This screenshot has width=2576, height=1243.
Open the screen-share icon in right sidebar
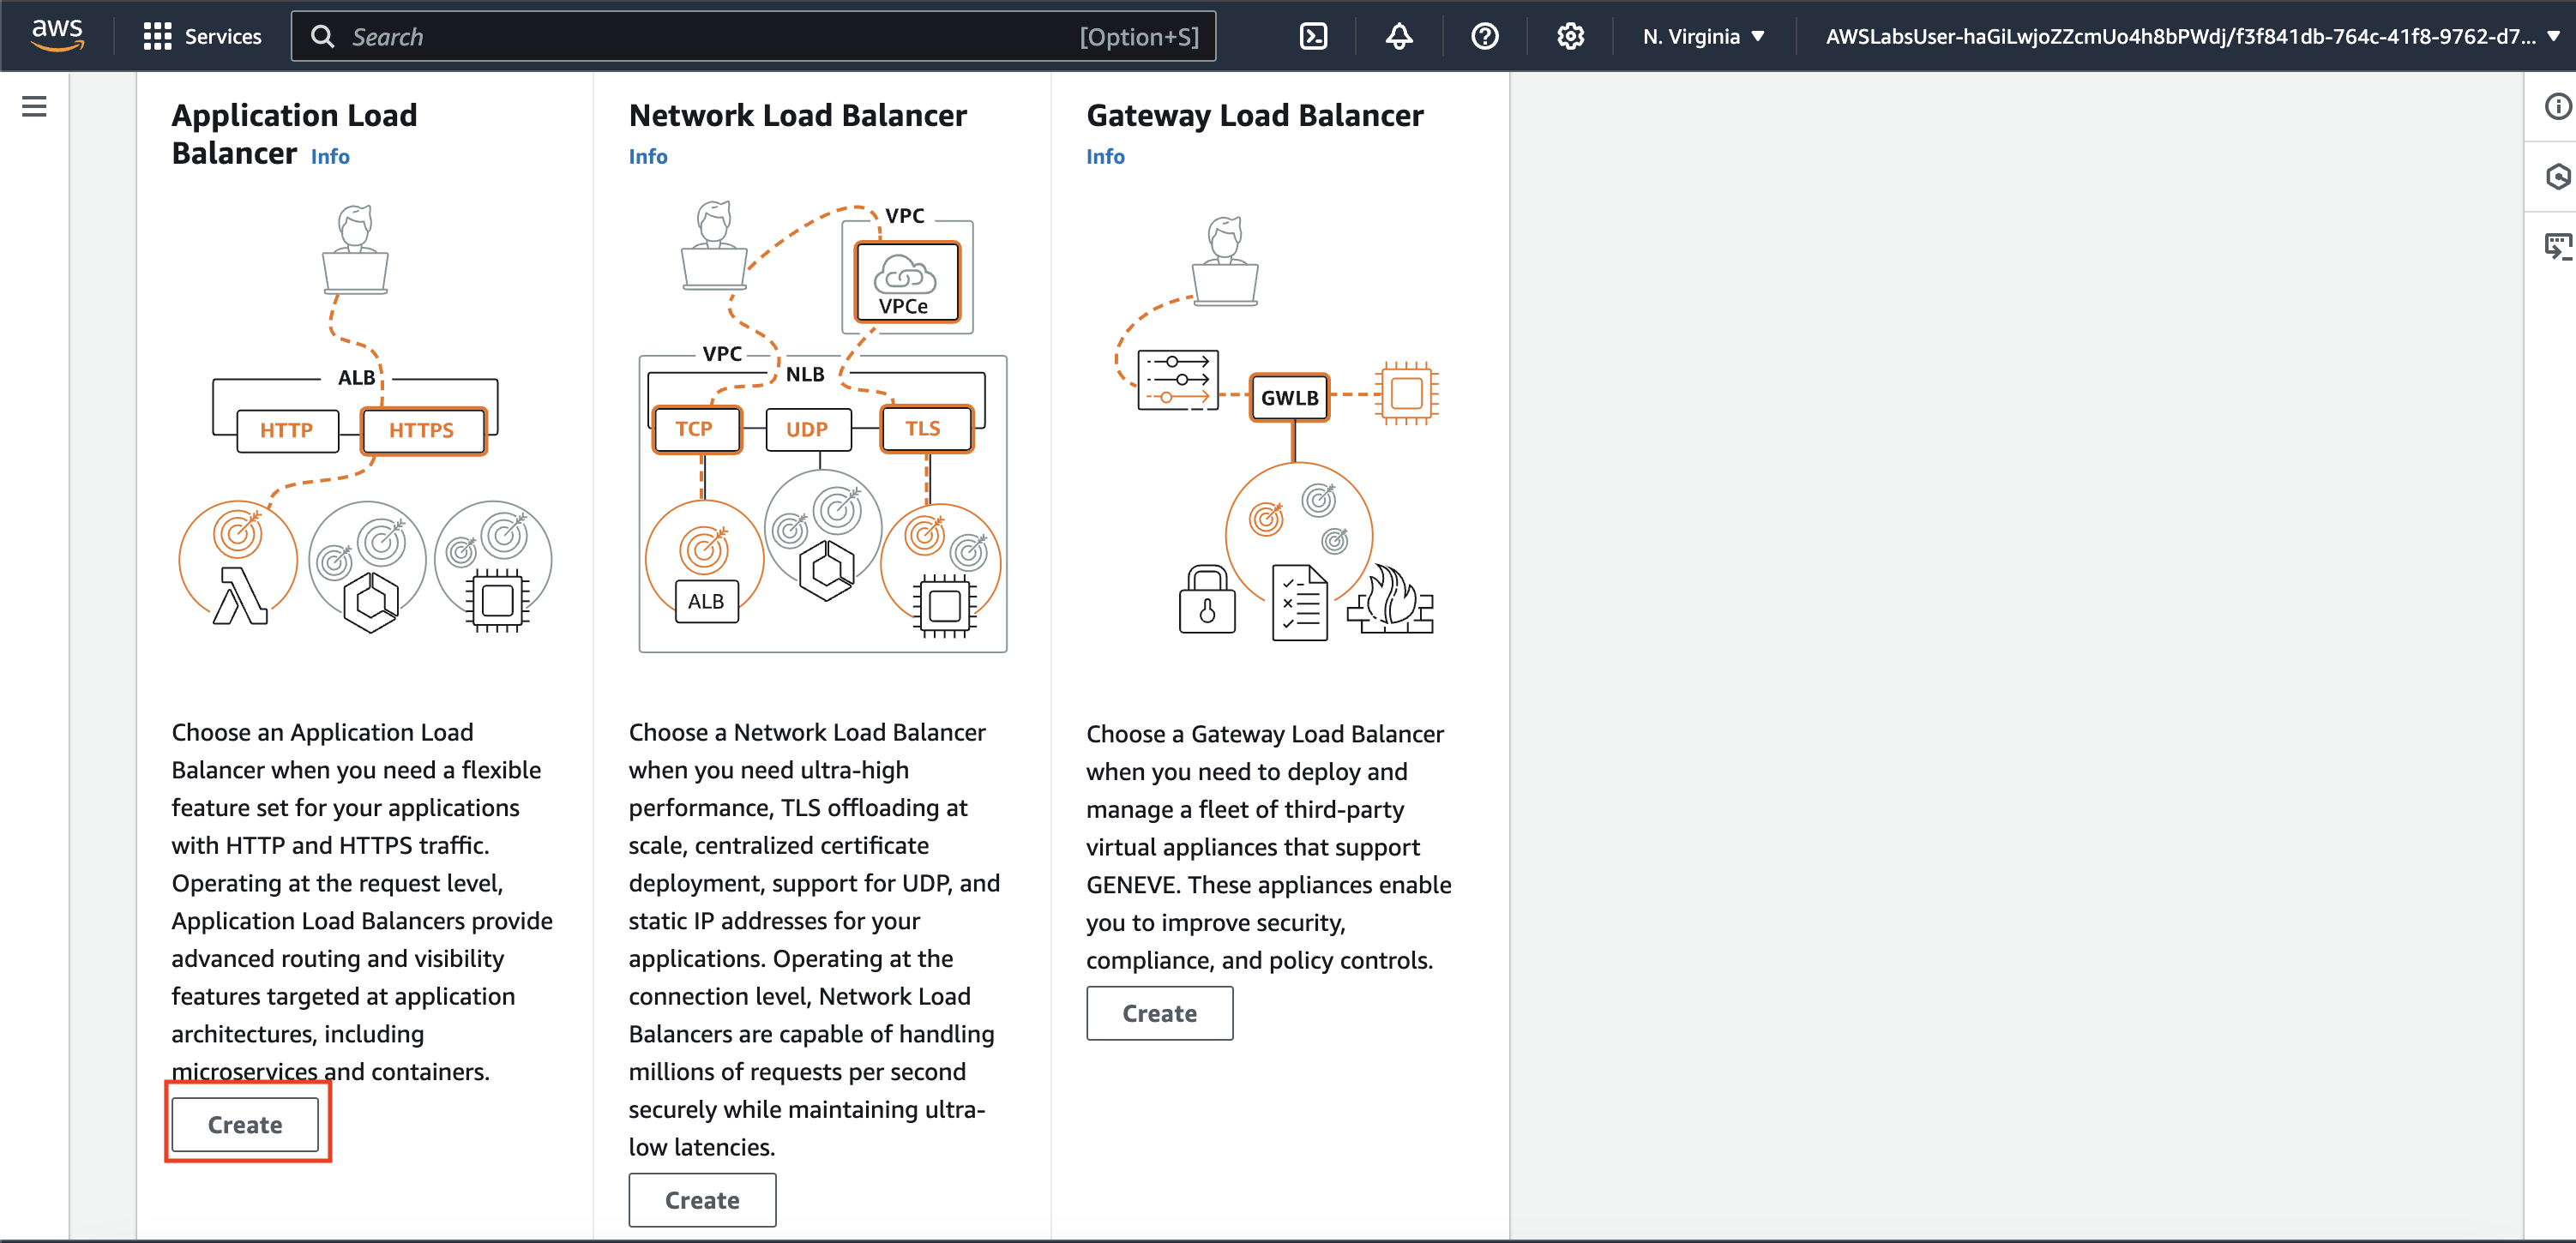[x=2556, y=246]
